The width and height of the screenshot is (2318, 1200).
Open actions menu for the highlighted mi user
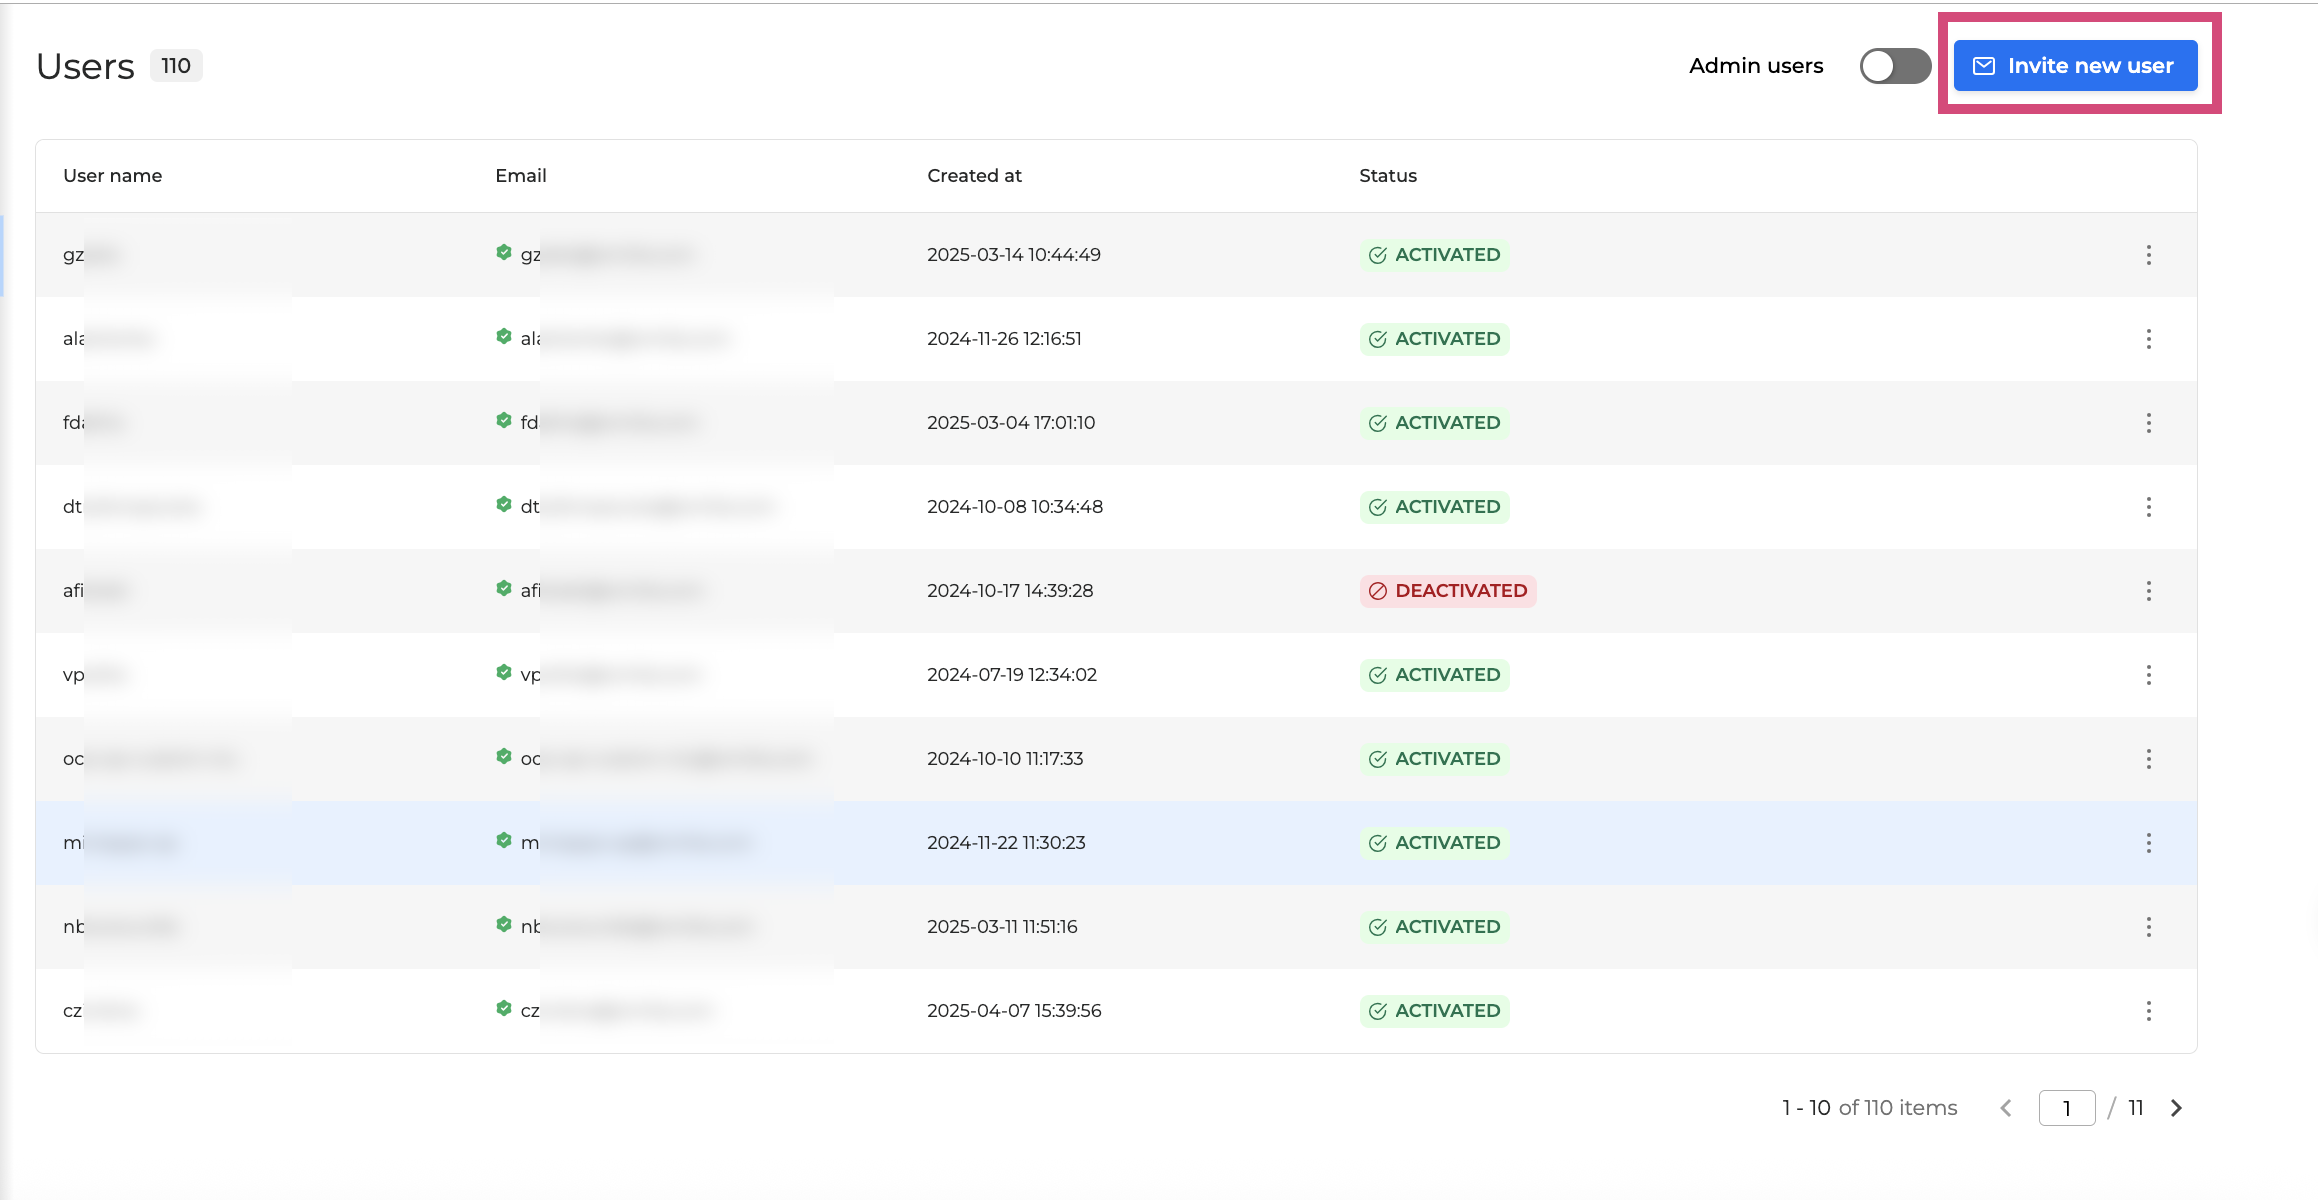click(2148, 843)
